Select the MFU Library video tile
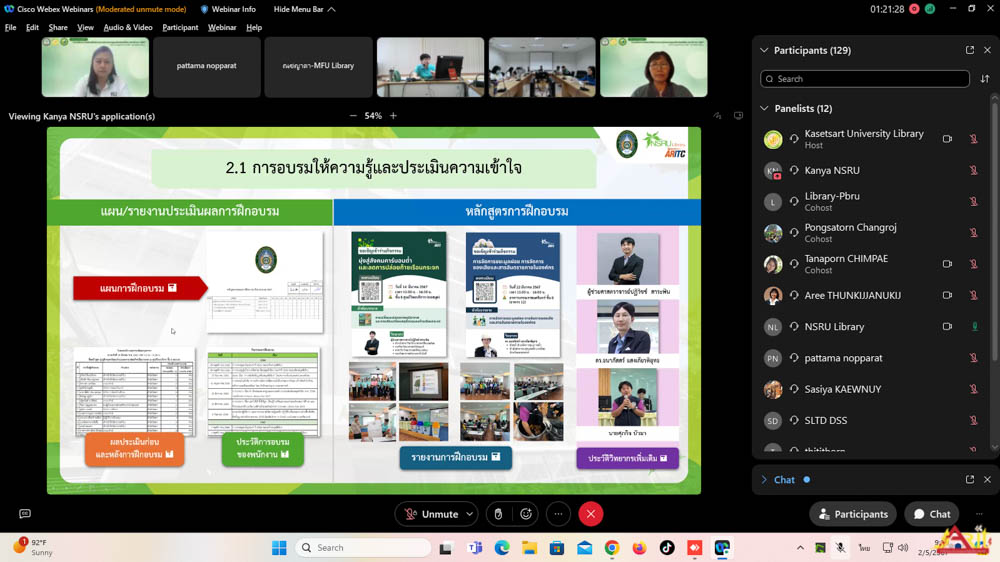Viewport: 1000px width, 562px height. click(318, 67)
